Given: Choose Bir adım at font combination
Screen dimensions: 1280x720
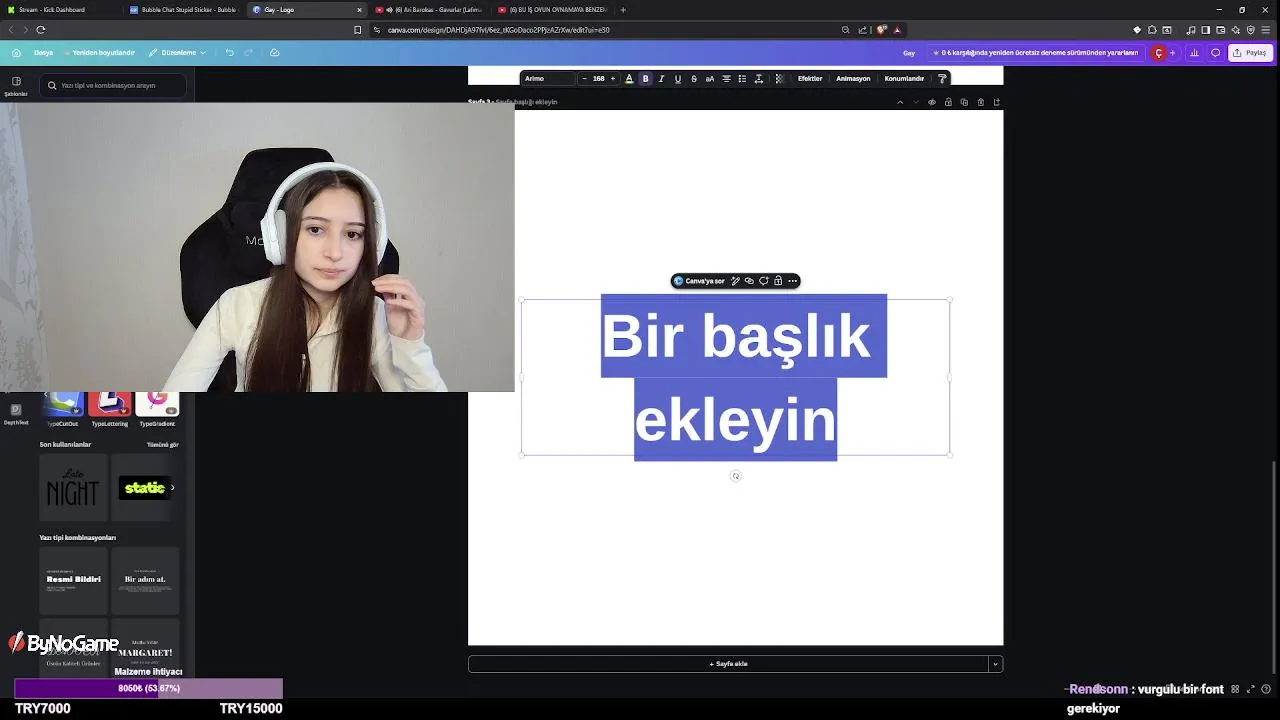Looking at the screenshot, I should pyautogui.click(x=145, y=580).
